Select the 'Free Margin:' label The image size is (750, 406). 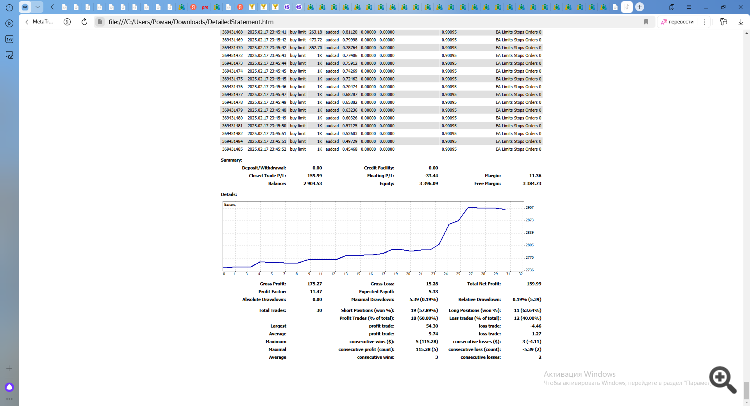tap(488, 184)
